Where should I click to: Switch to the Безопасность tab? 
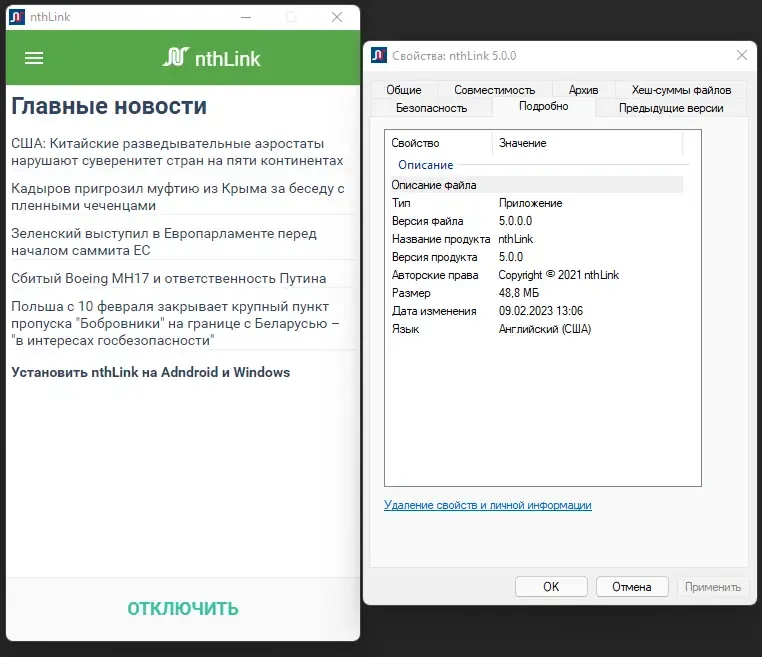[x=431, y=108]
